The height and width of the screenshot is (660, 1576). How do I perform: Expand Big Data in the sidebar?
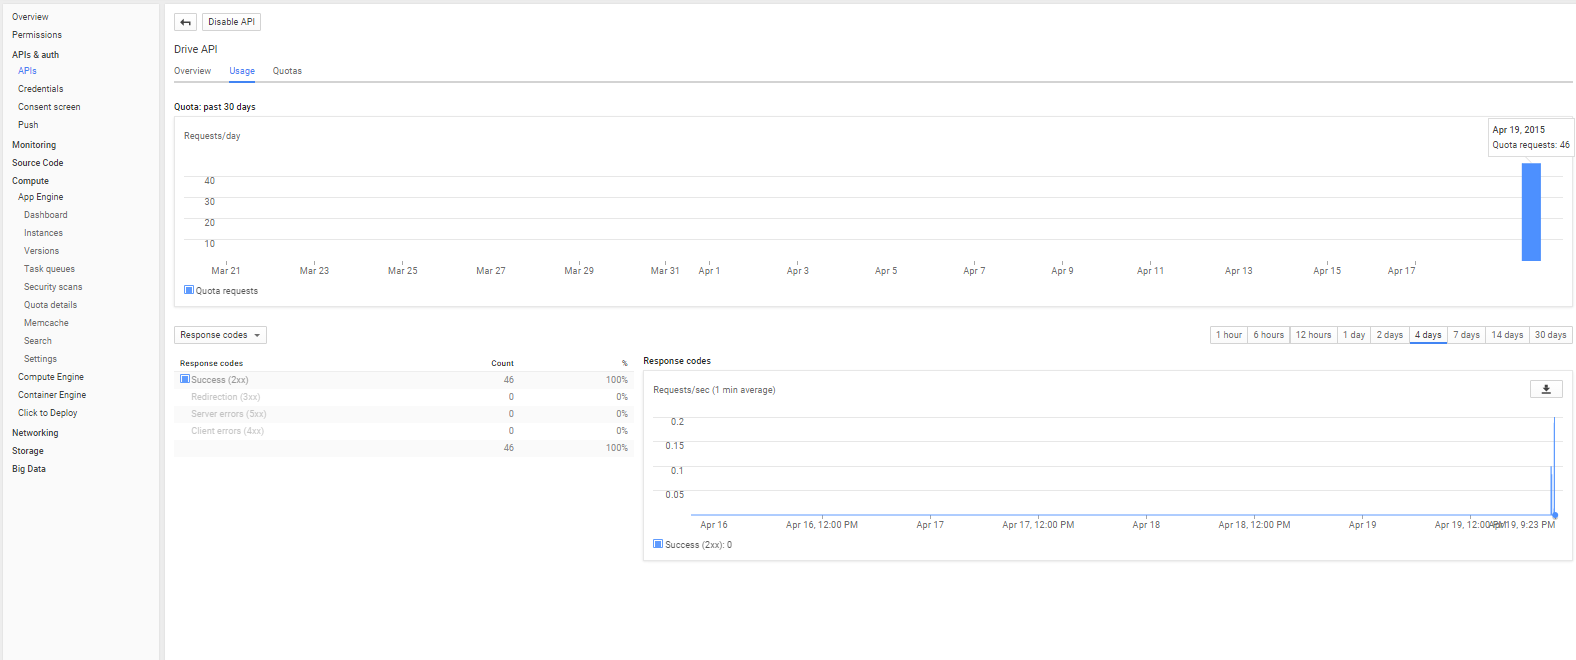[x=29, y=469]
